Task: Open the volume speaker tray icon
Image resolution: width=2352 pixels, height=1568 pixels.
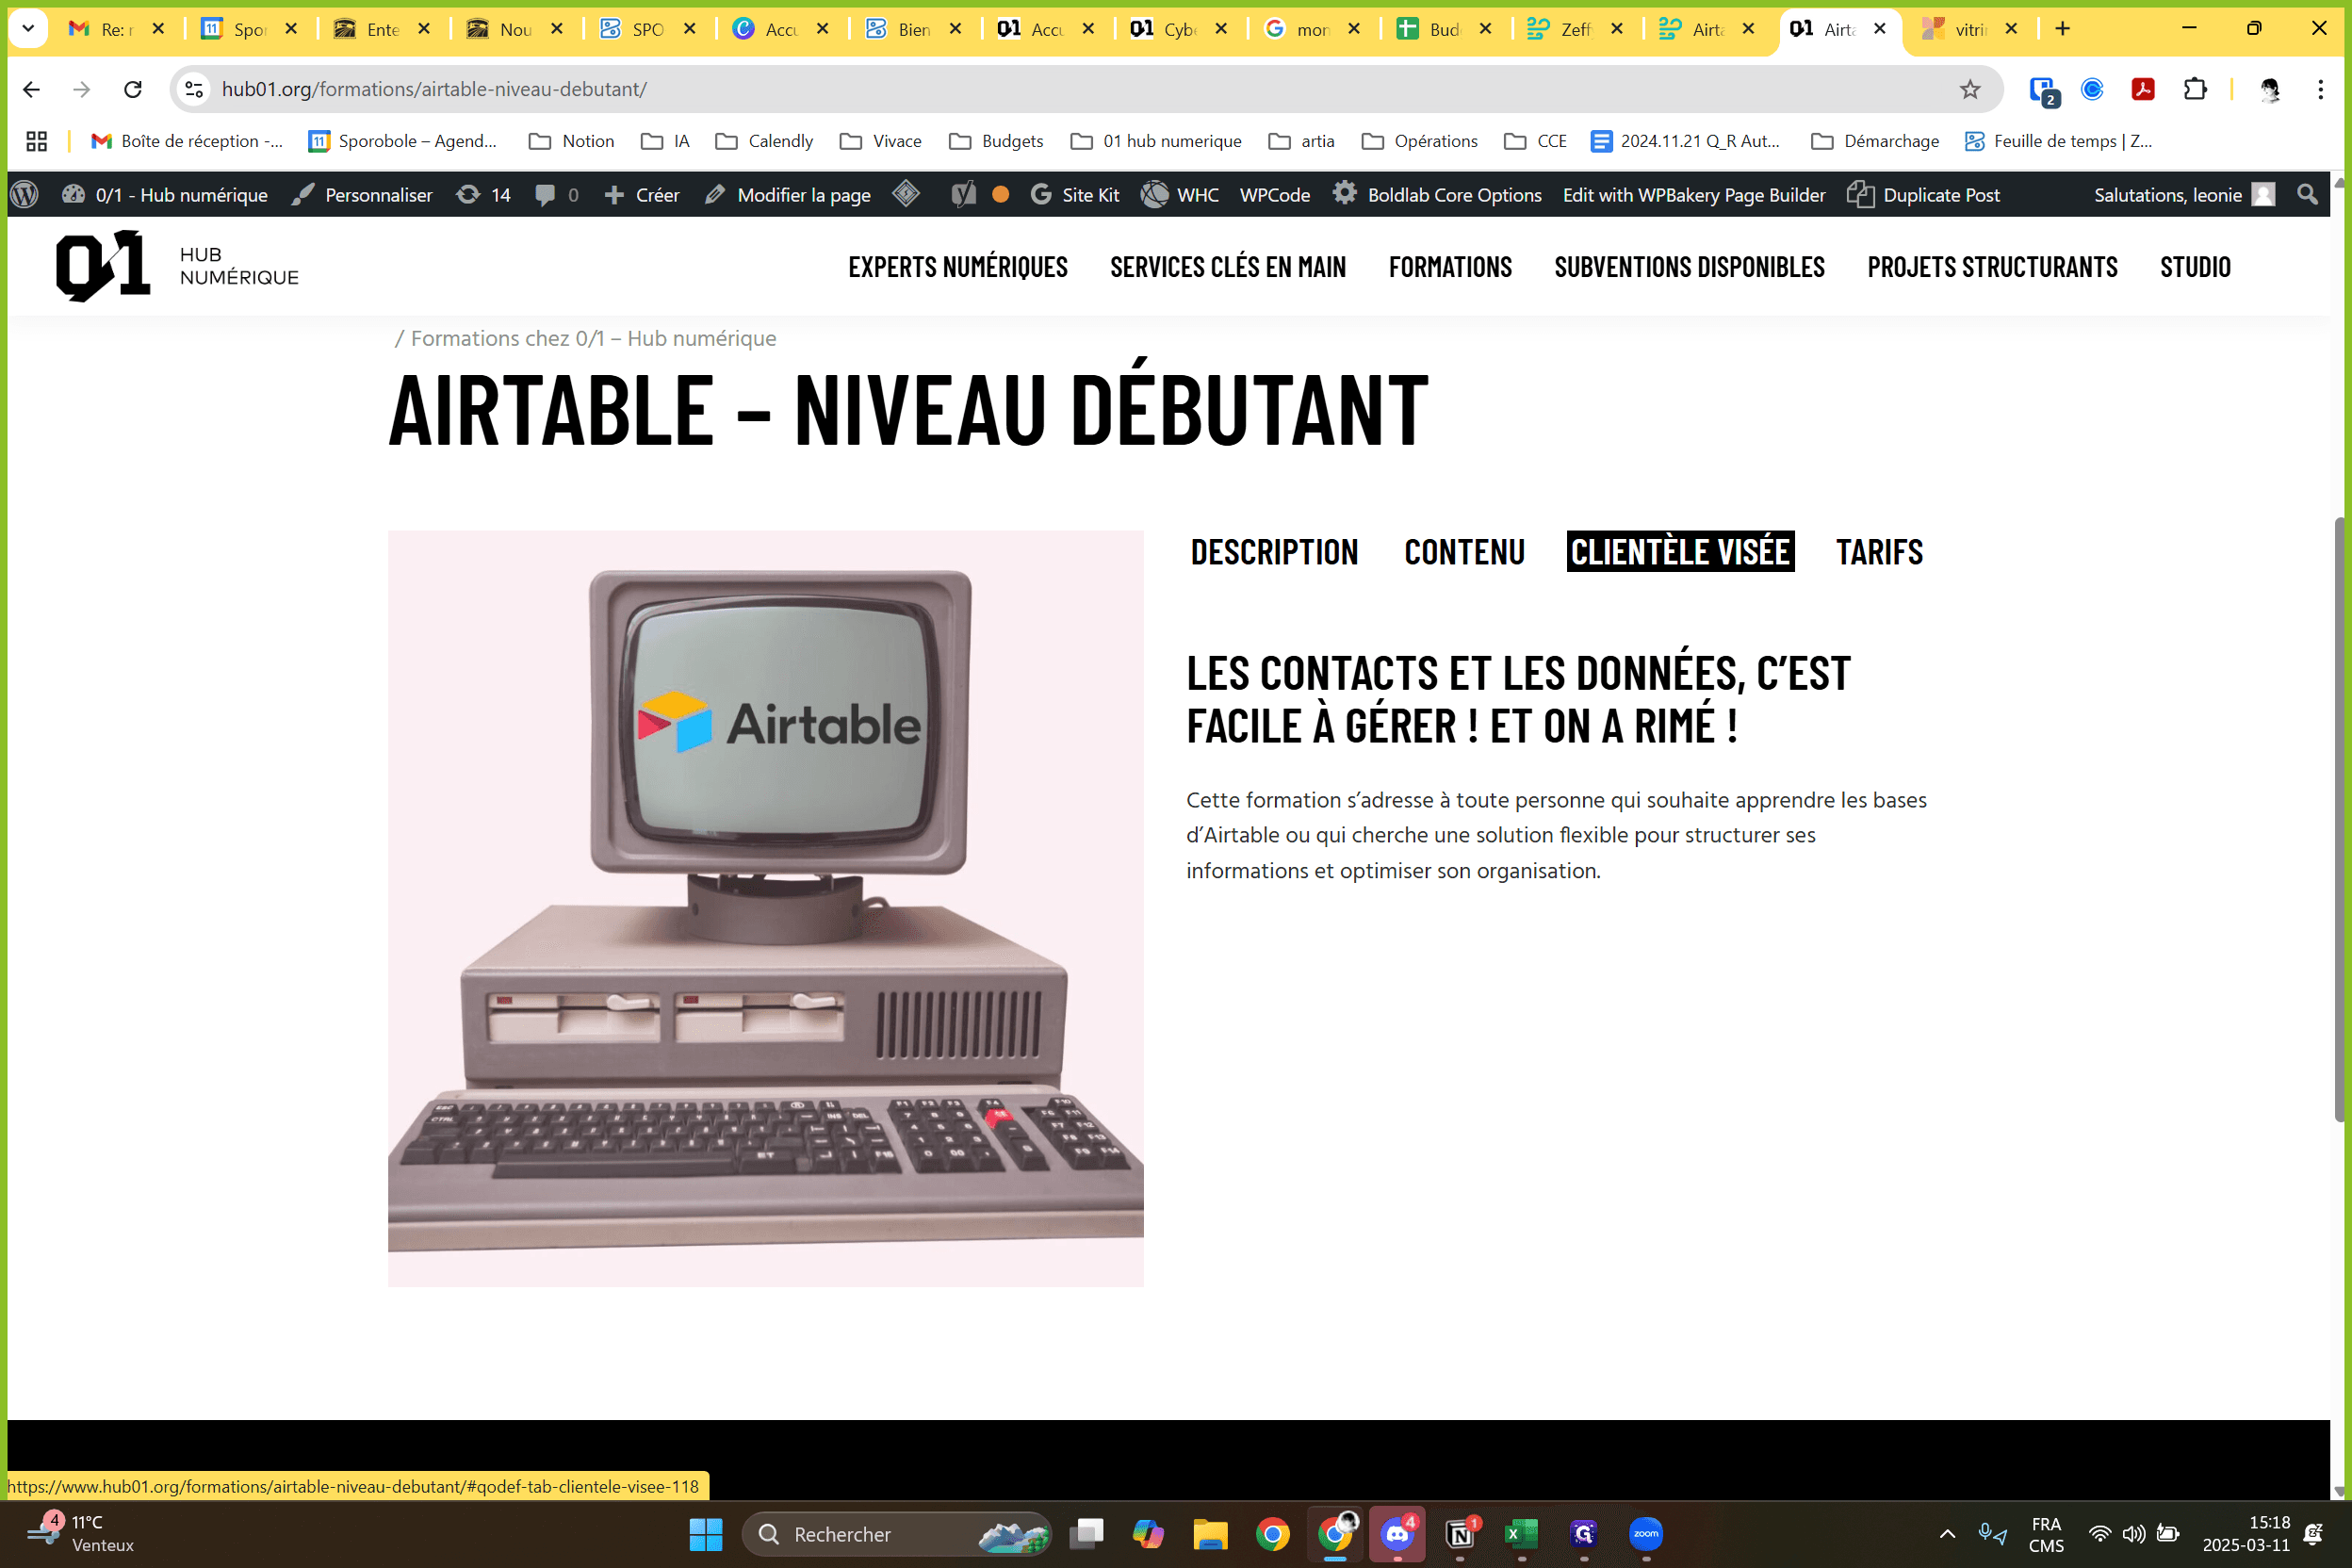Action: [x=2133, y=1534]
